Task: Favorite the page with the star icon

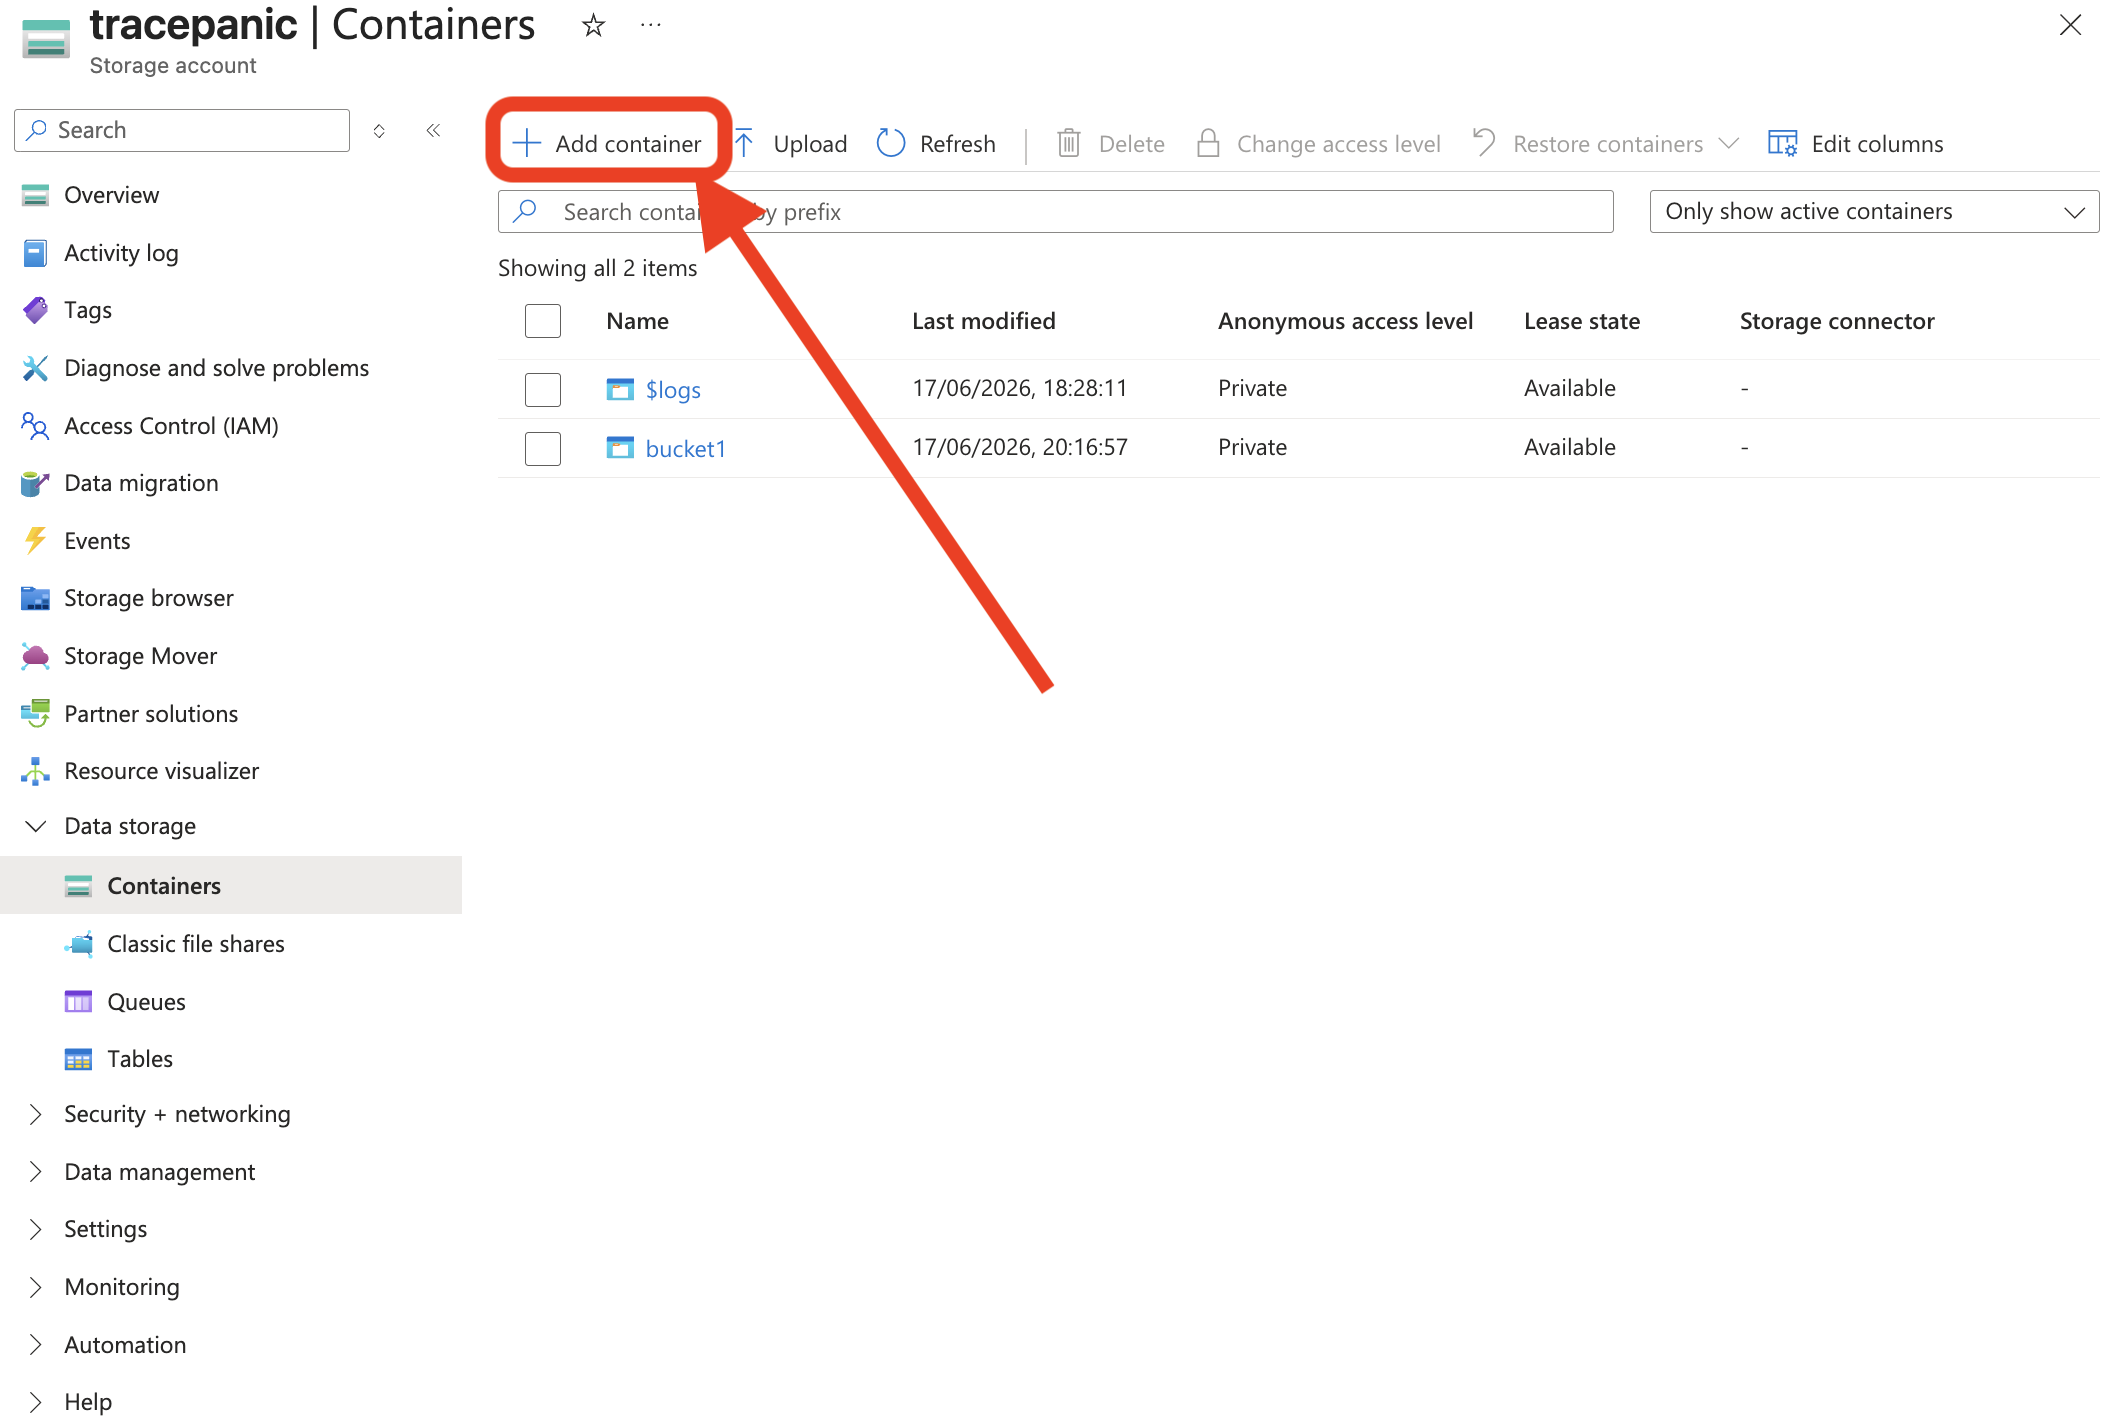Action: coord(593,25)
